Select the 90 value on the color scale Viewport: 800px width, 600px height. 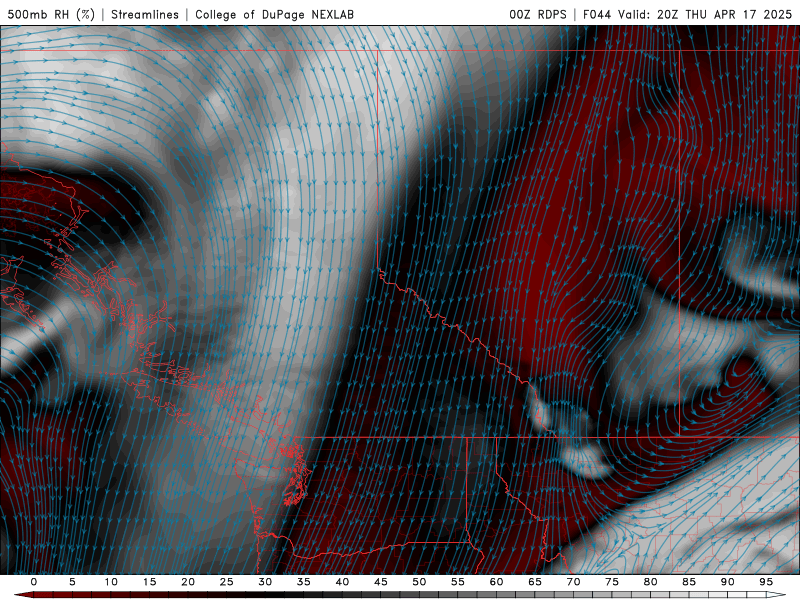727,582
